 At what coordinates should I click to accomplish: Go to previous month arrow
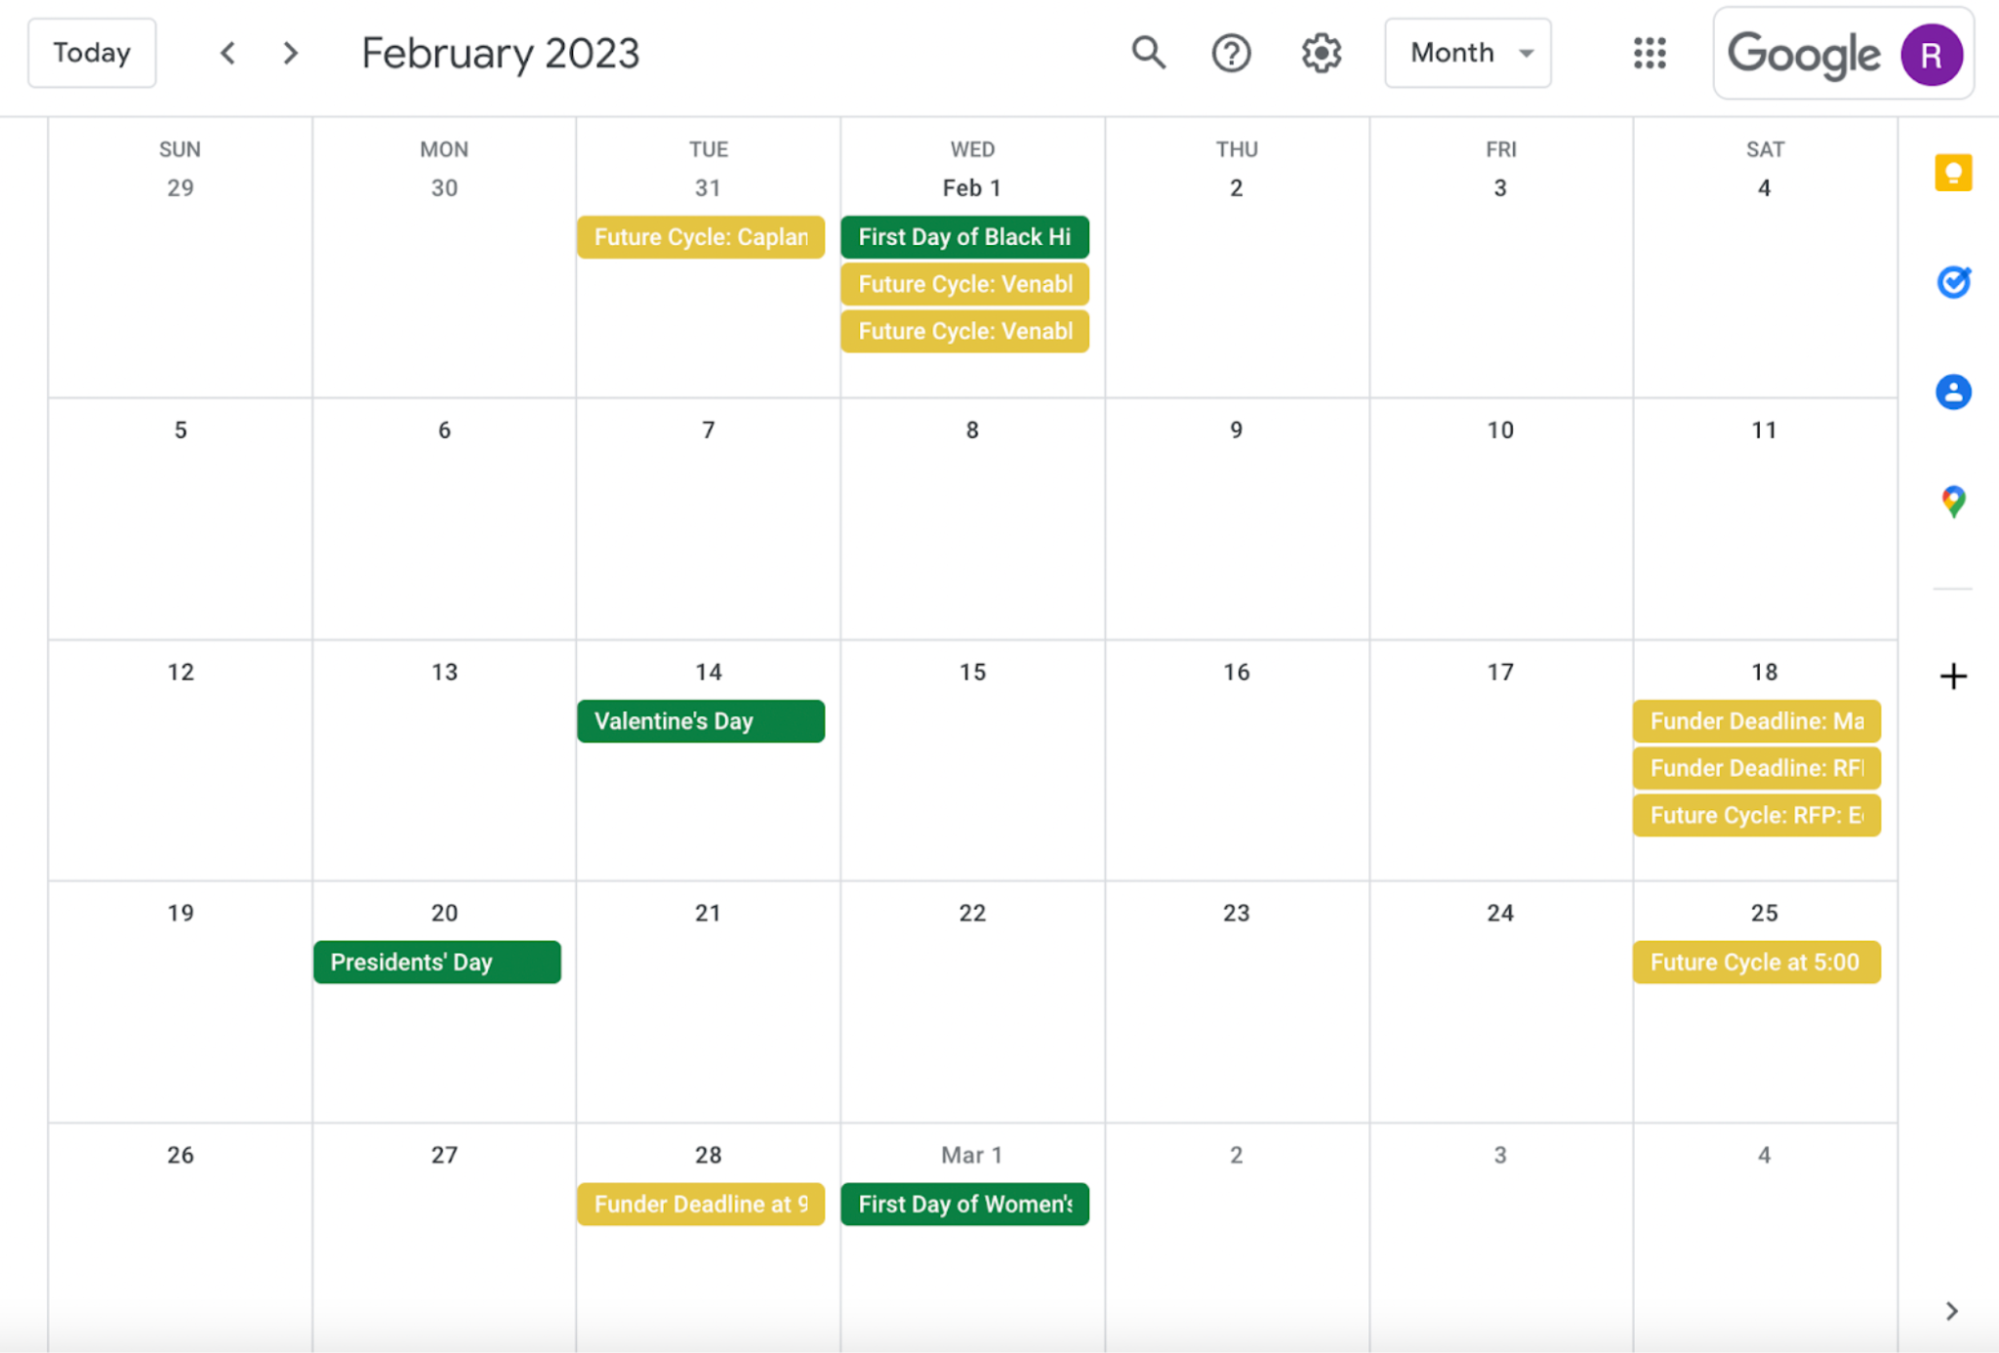228,53
